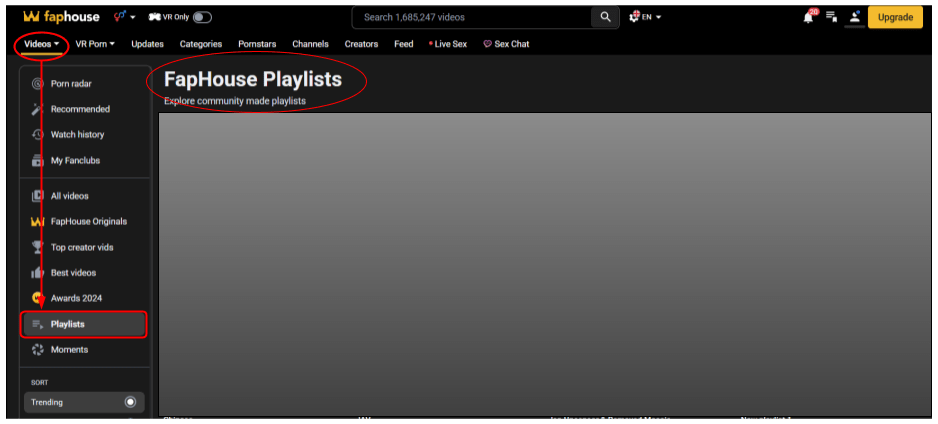Viewport: 938px width, 424px height.
Task: Click the playlist queue icon in header
Action: (x=831, y=17)
